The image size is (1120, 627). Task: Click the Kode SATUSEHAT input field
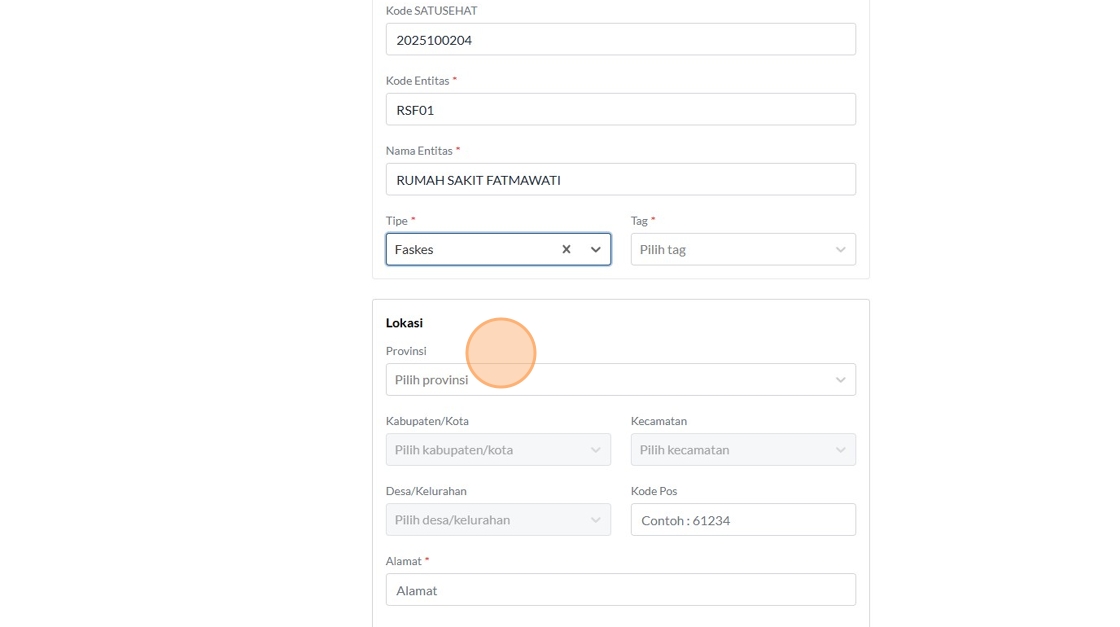coord(620,40)
